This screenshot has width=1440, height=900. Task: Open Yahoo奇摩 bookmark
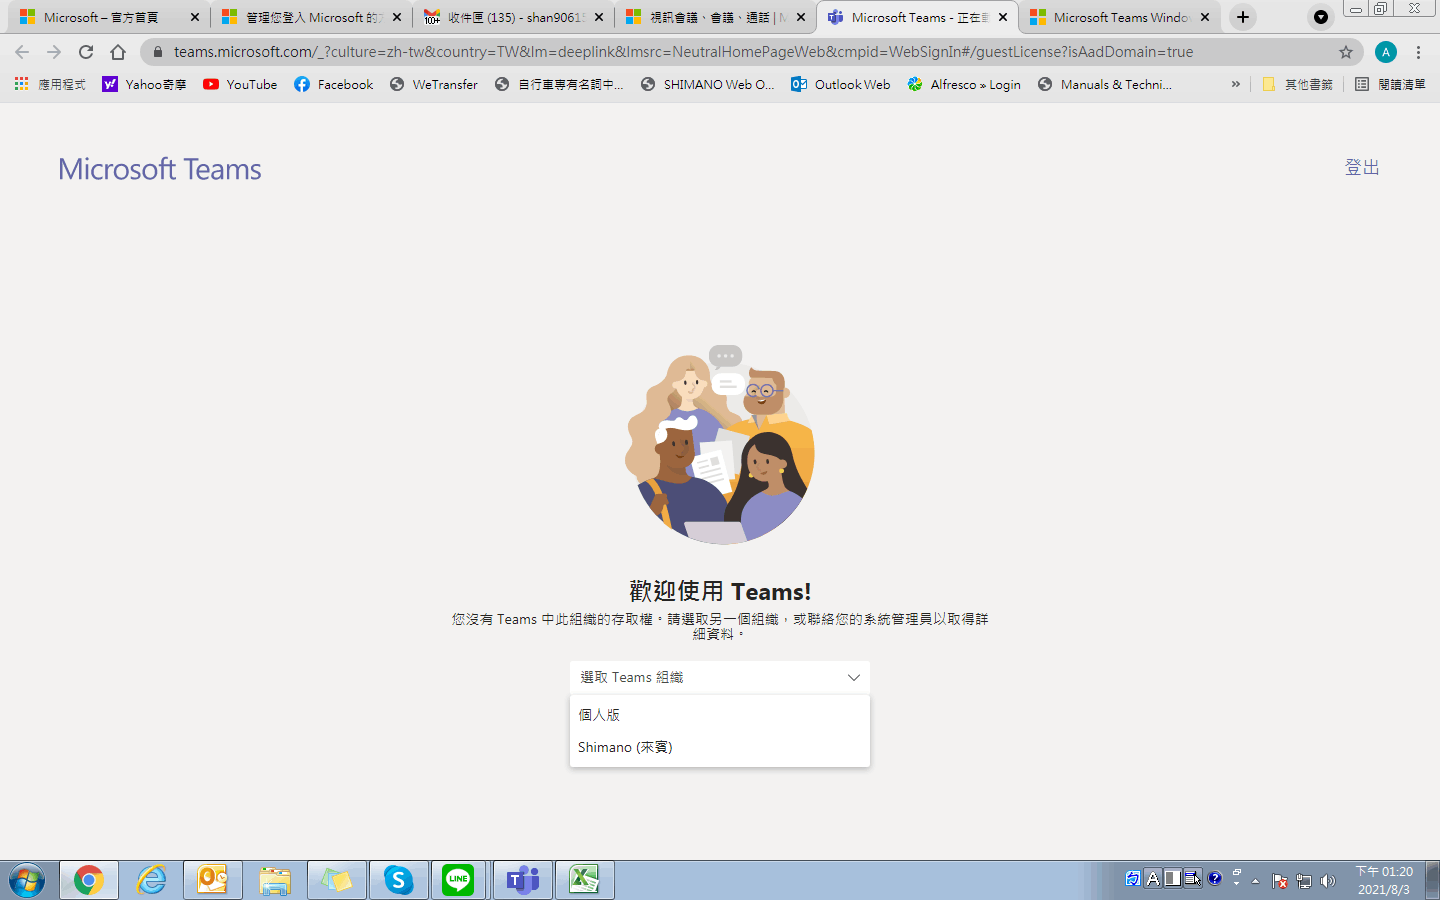click(x=144, y=84)
